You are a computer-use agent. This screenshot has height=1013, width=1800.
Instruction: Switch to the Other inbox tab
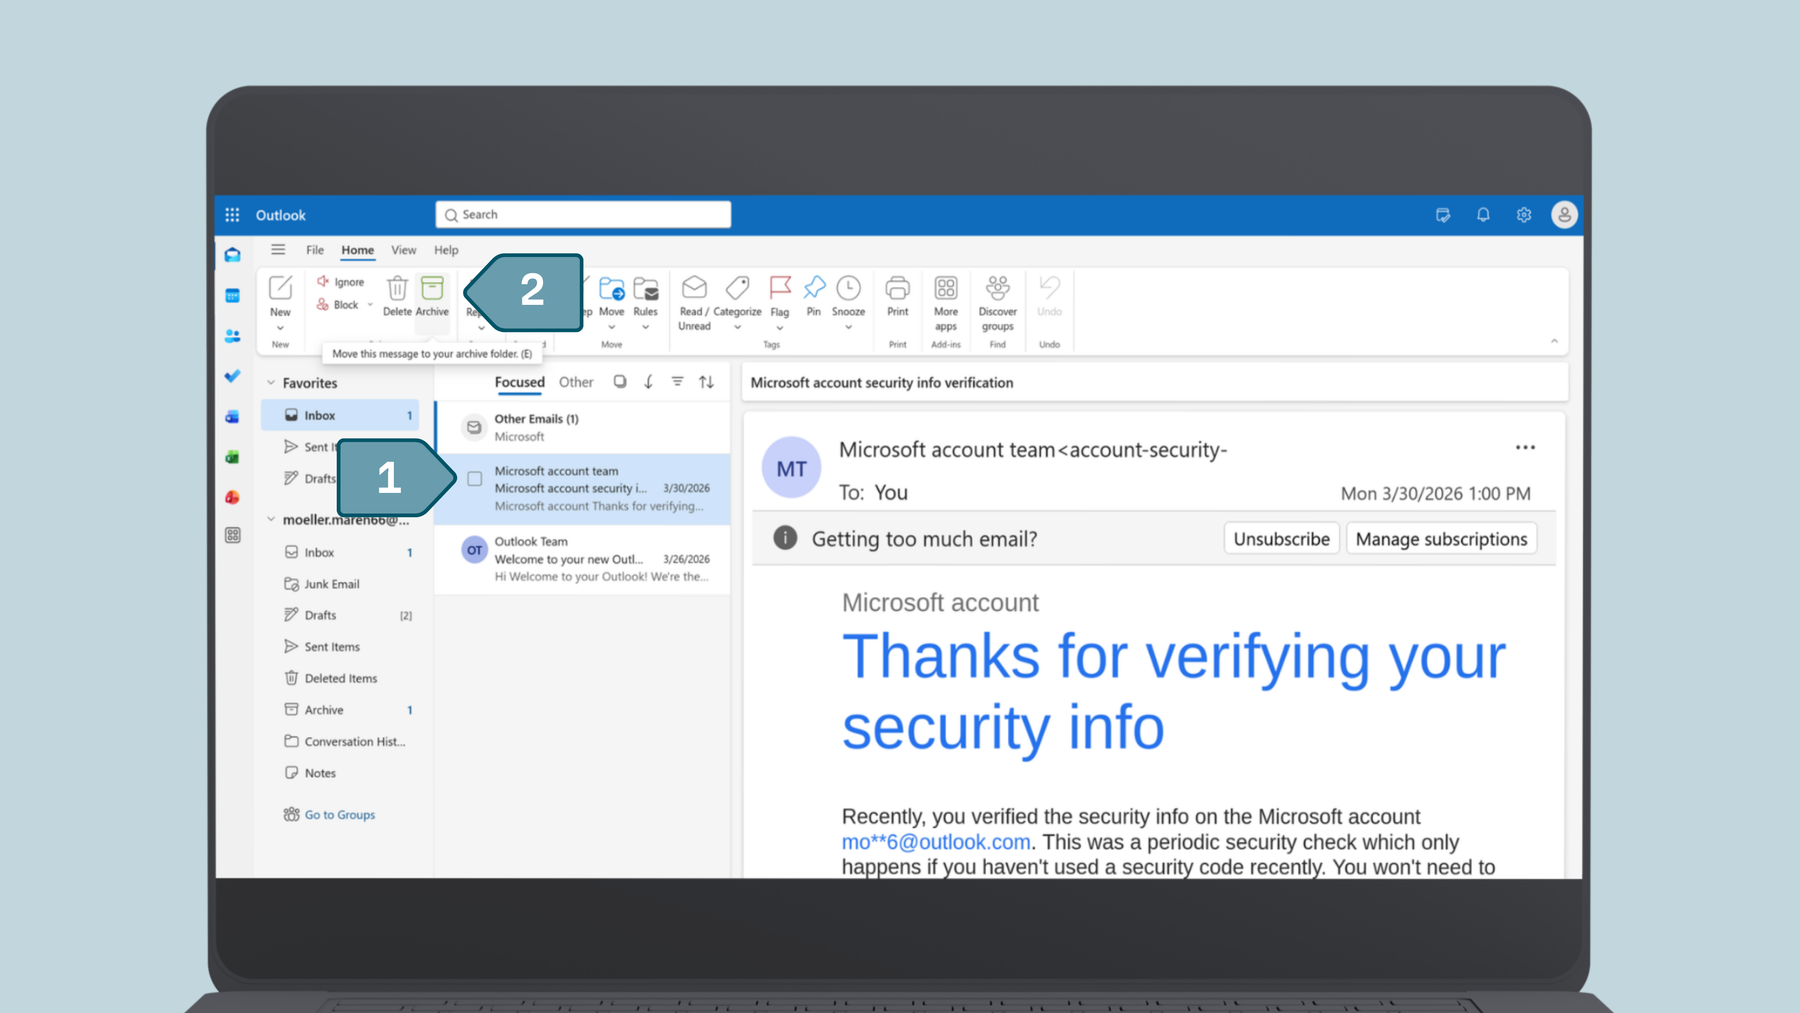pyautogui.click(x=576, y=382)
